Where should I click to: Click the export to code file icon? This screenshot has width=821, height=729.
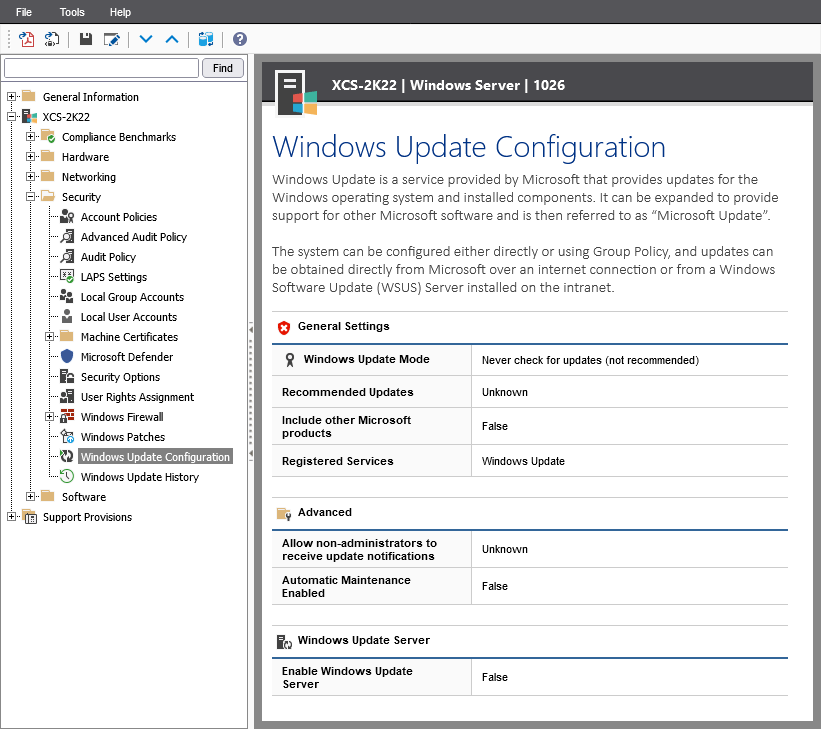pos(52,39)
